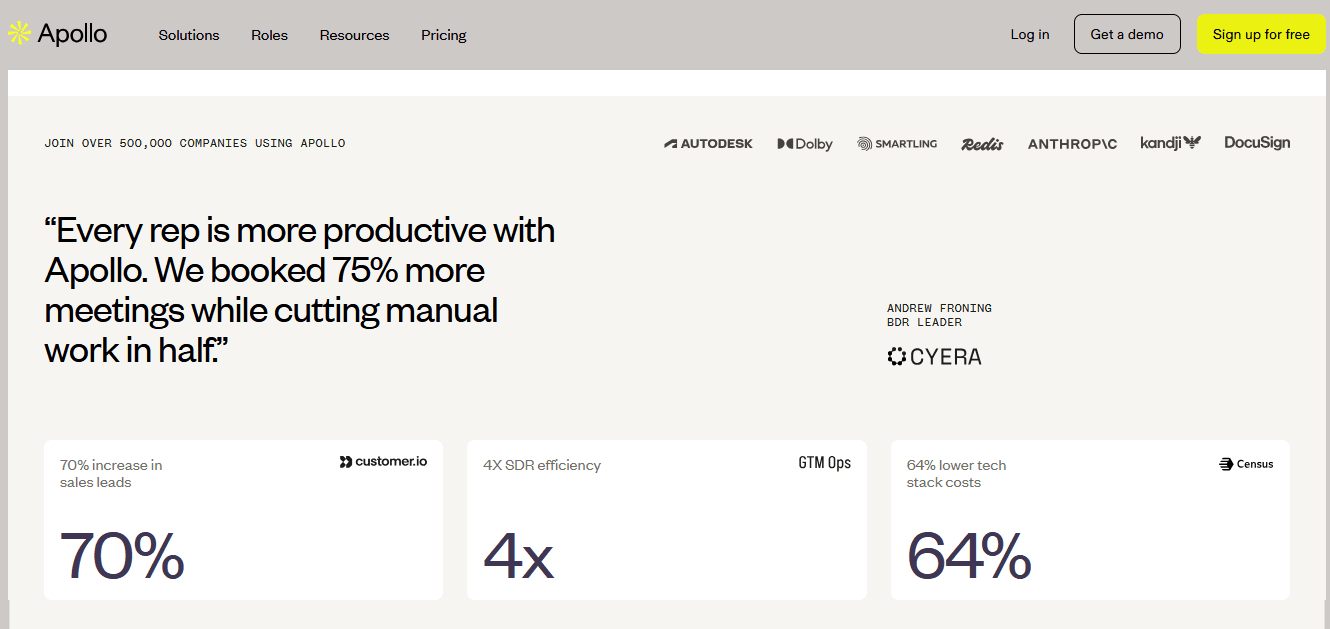The width and height of the screenshot is (1330, 629).
Task: Click the Dolby brand logo
Action: coord(804,143)
